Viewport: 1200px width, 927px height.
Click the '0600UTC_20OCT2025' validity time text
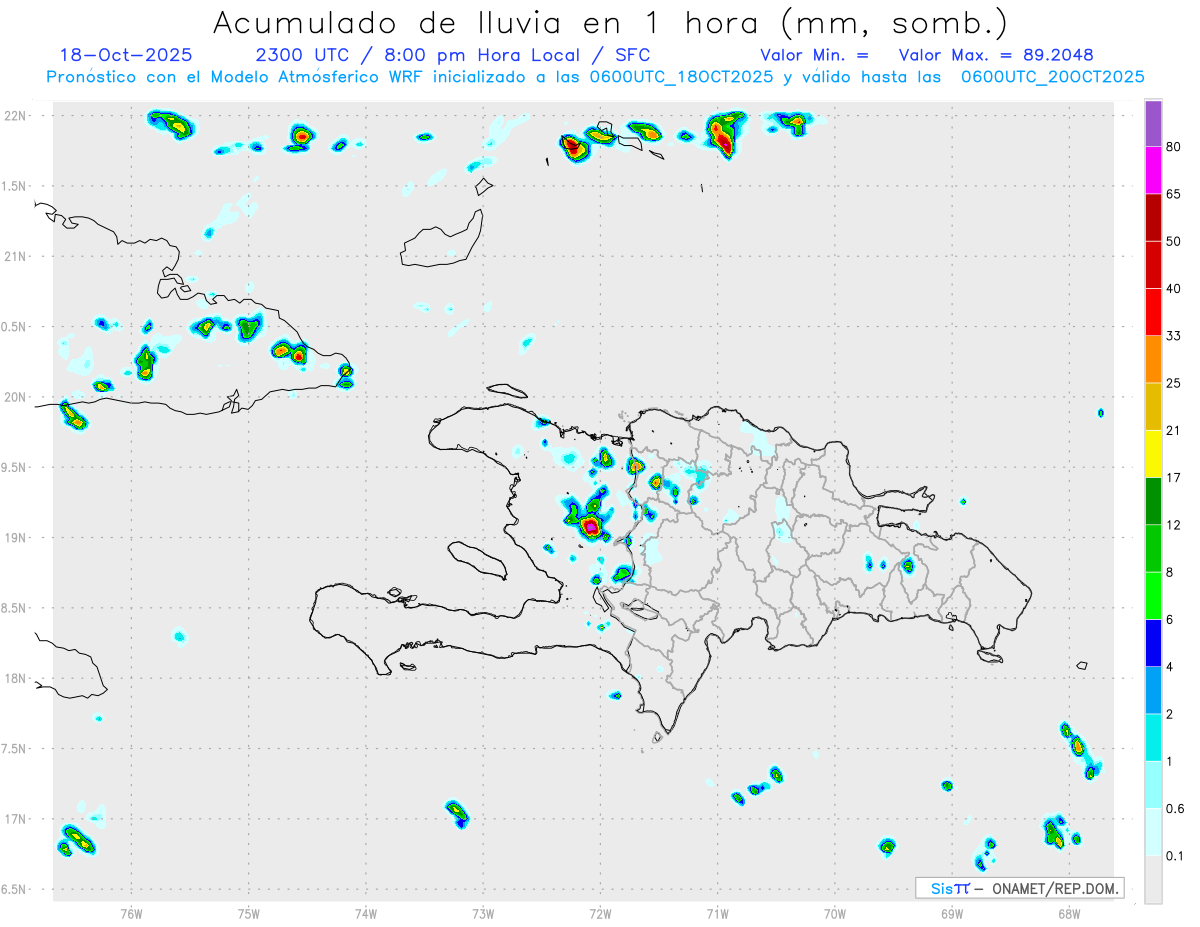coord(1053,76)
